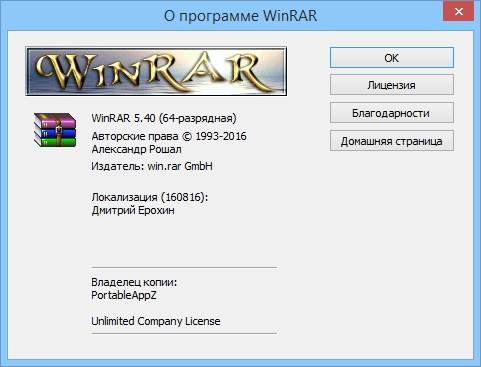Click the Дмитрий Ерохин translator name
This screenshot has height=367, width=481.
[133, 210]
